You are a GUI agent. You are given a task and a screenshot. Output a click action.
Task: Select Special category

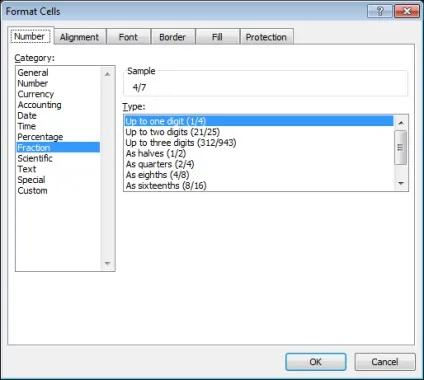point(58,180)
